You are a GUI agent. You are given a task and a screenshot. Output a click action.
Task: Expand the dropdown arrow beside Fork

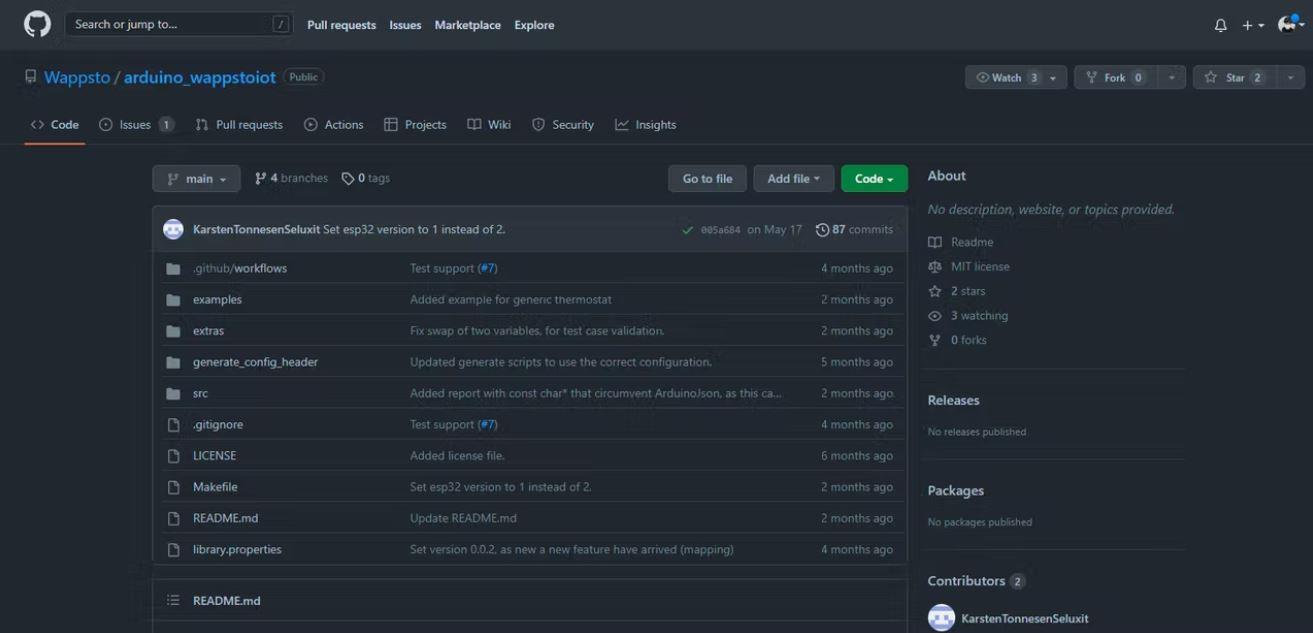click(1172, 77)
